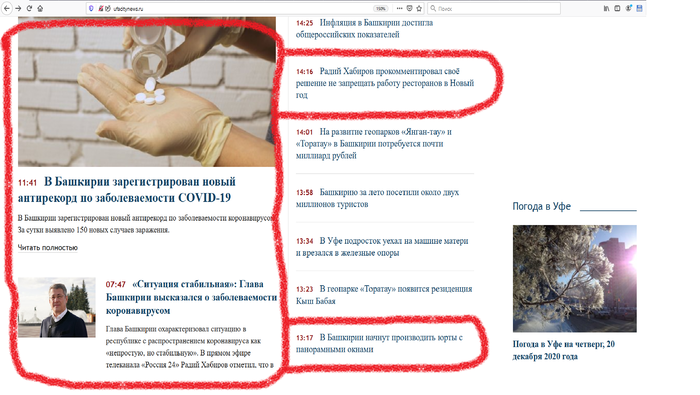Image resolution: width=700 pixels, height=395 pixels.
Task: Click the blue save extension icon
Action: pyautogui.click(x=639, y=8)
